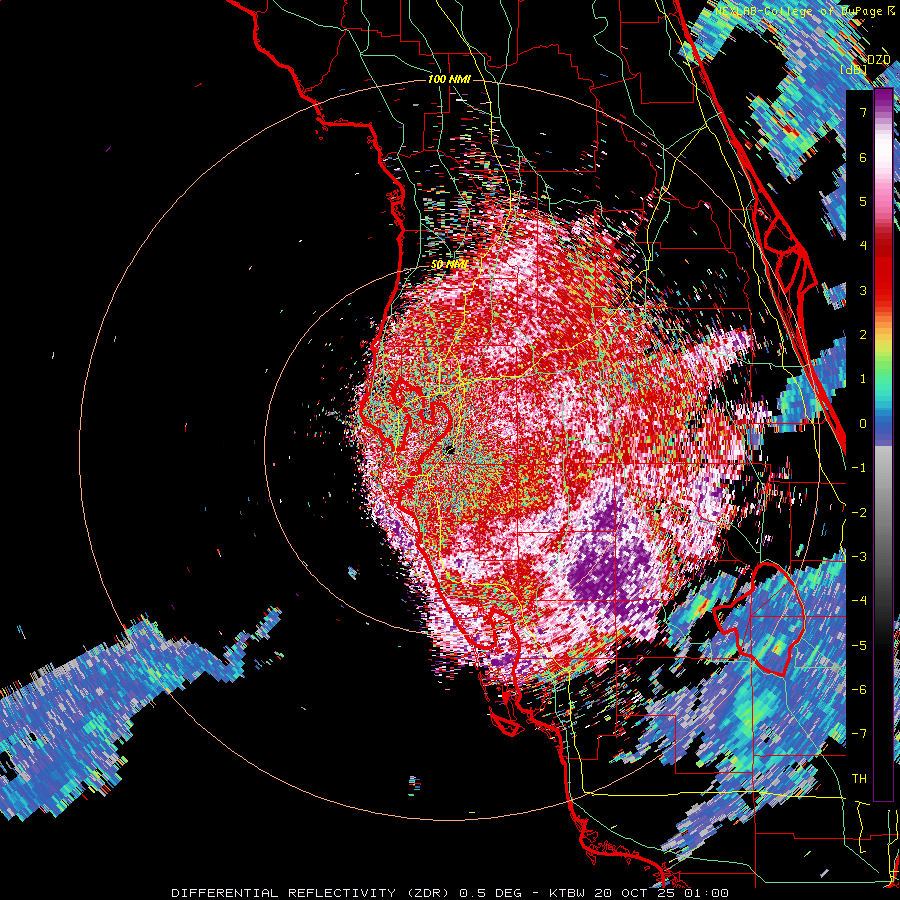Click the "4" tick label on the color scale

point(863,246)
